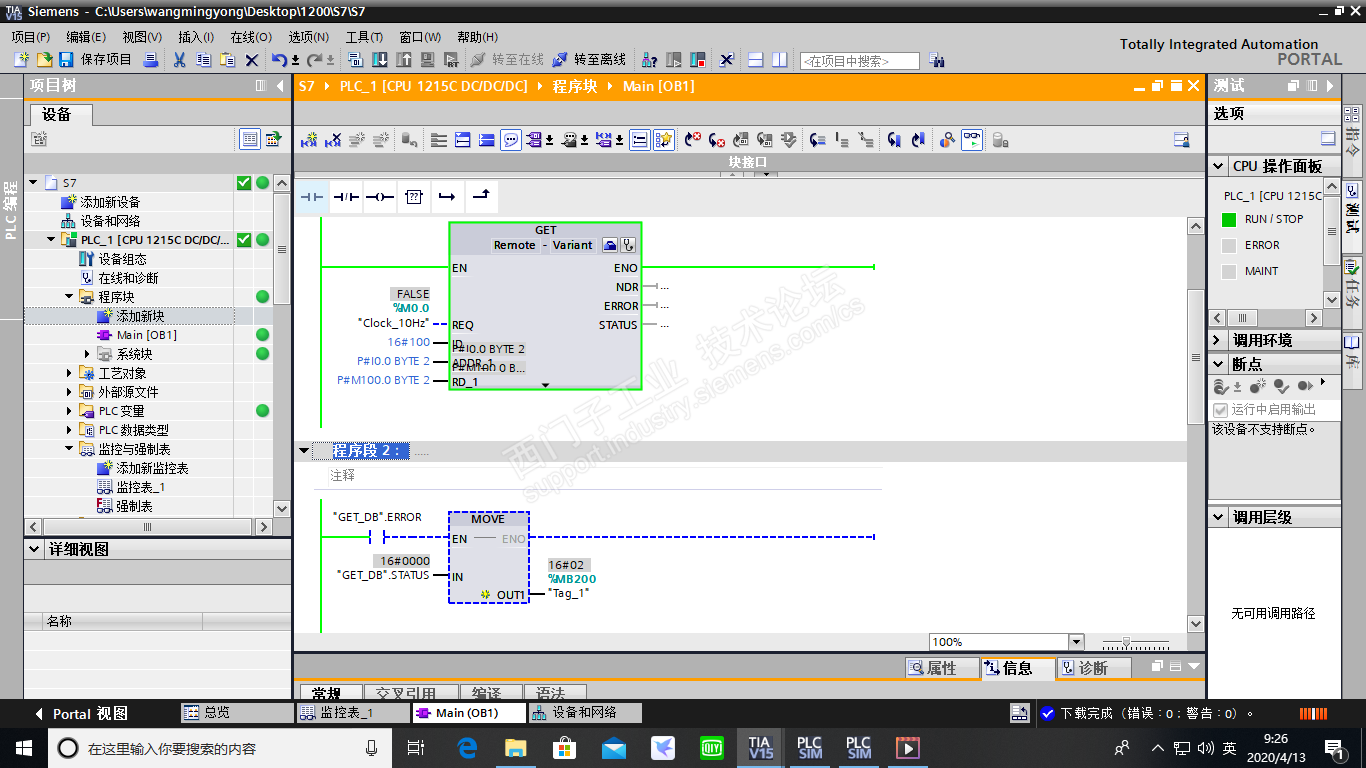This screenshot has height=768, width=1366.
Task: Insert an output coil instruction
Action: click(380, 197)
